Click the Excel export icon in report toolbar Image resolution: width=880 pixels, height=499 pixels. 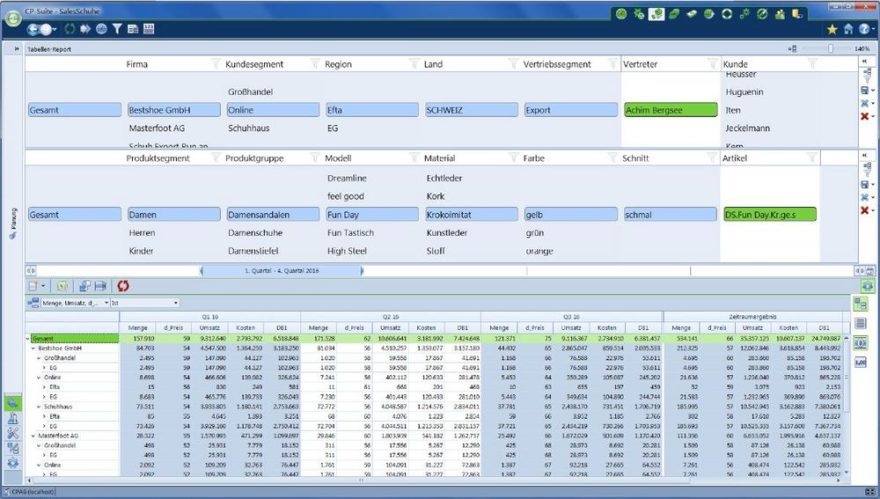pos(62,286)
